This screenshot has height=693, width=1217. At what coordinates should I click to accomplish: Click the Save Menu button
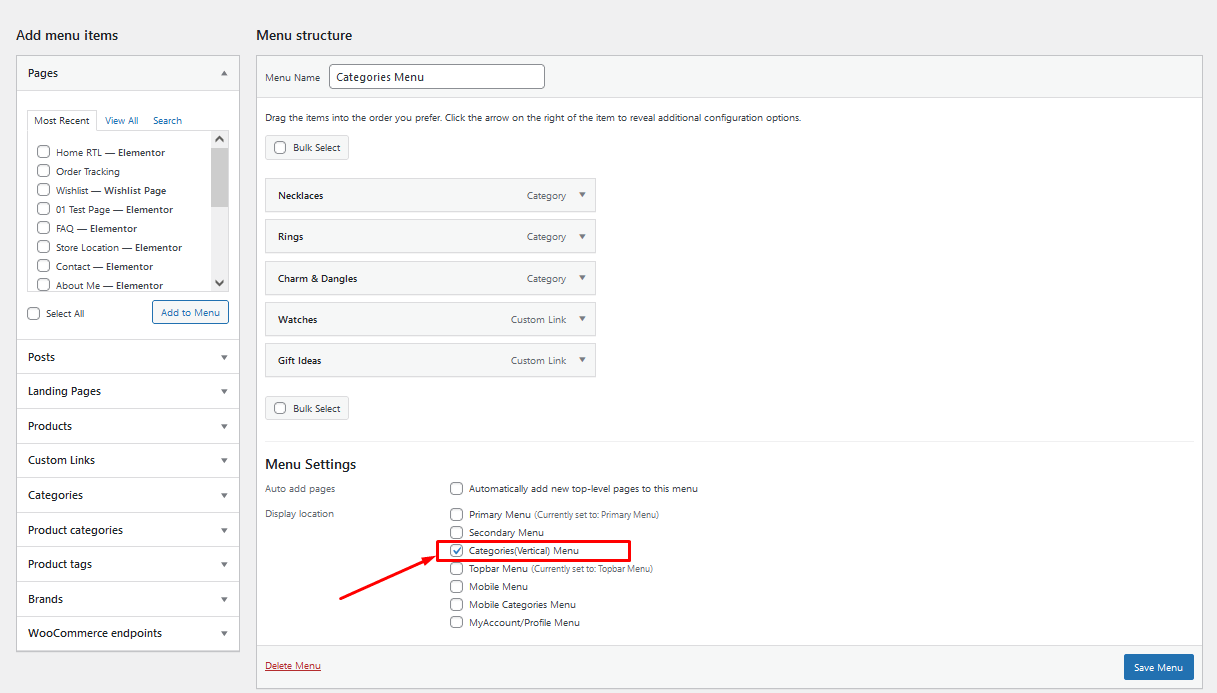1158,667
